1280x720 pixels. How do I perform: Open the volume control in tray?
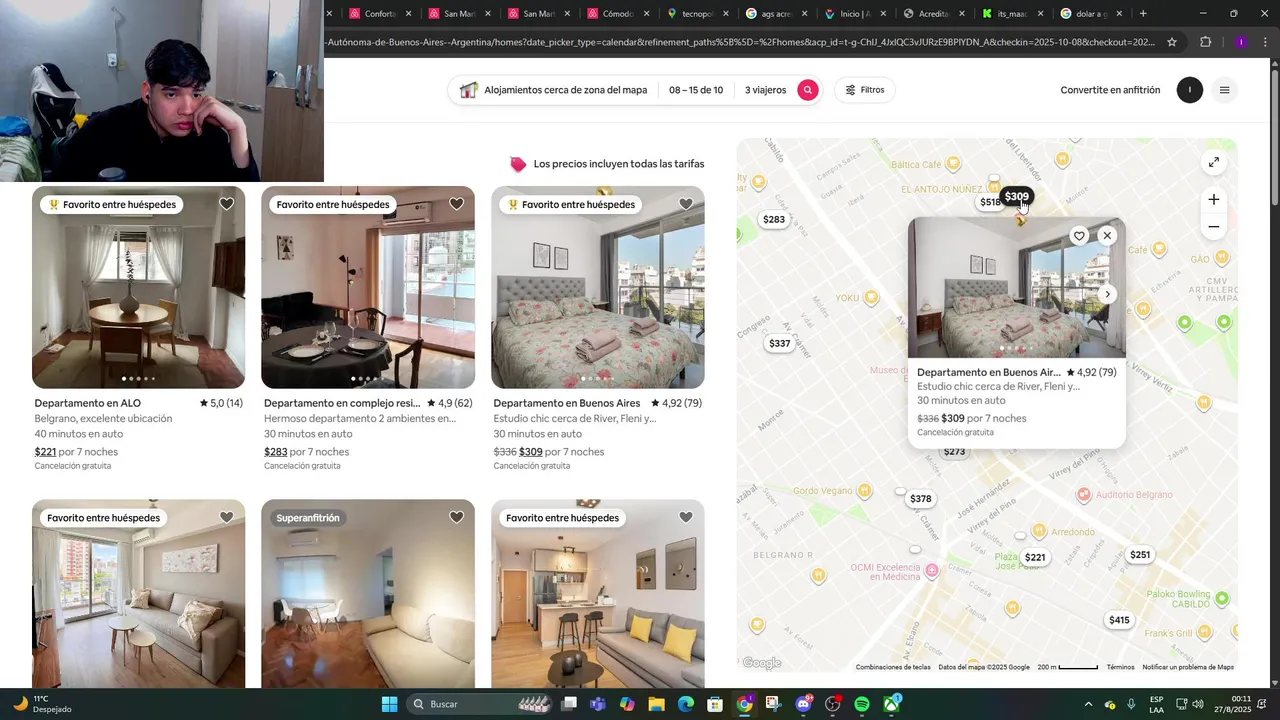coord(1199,704)
